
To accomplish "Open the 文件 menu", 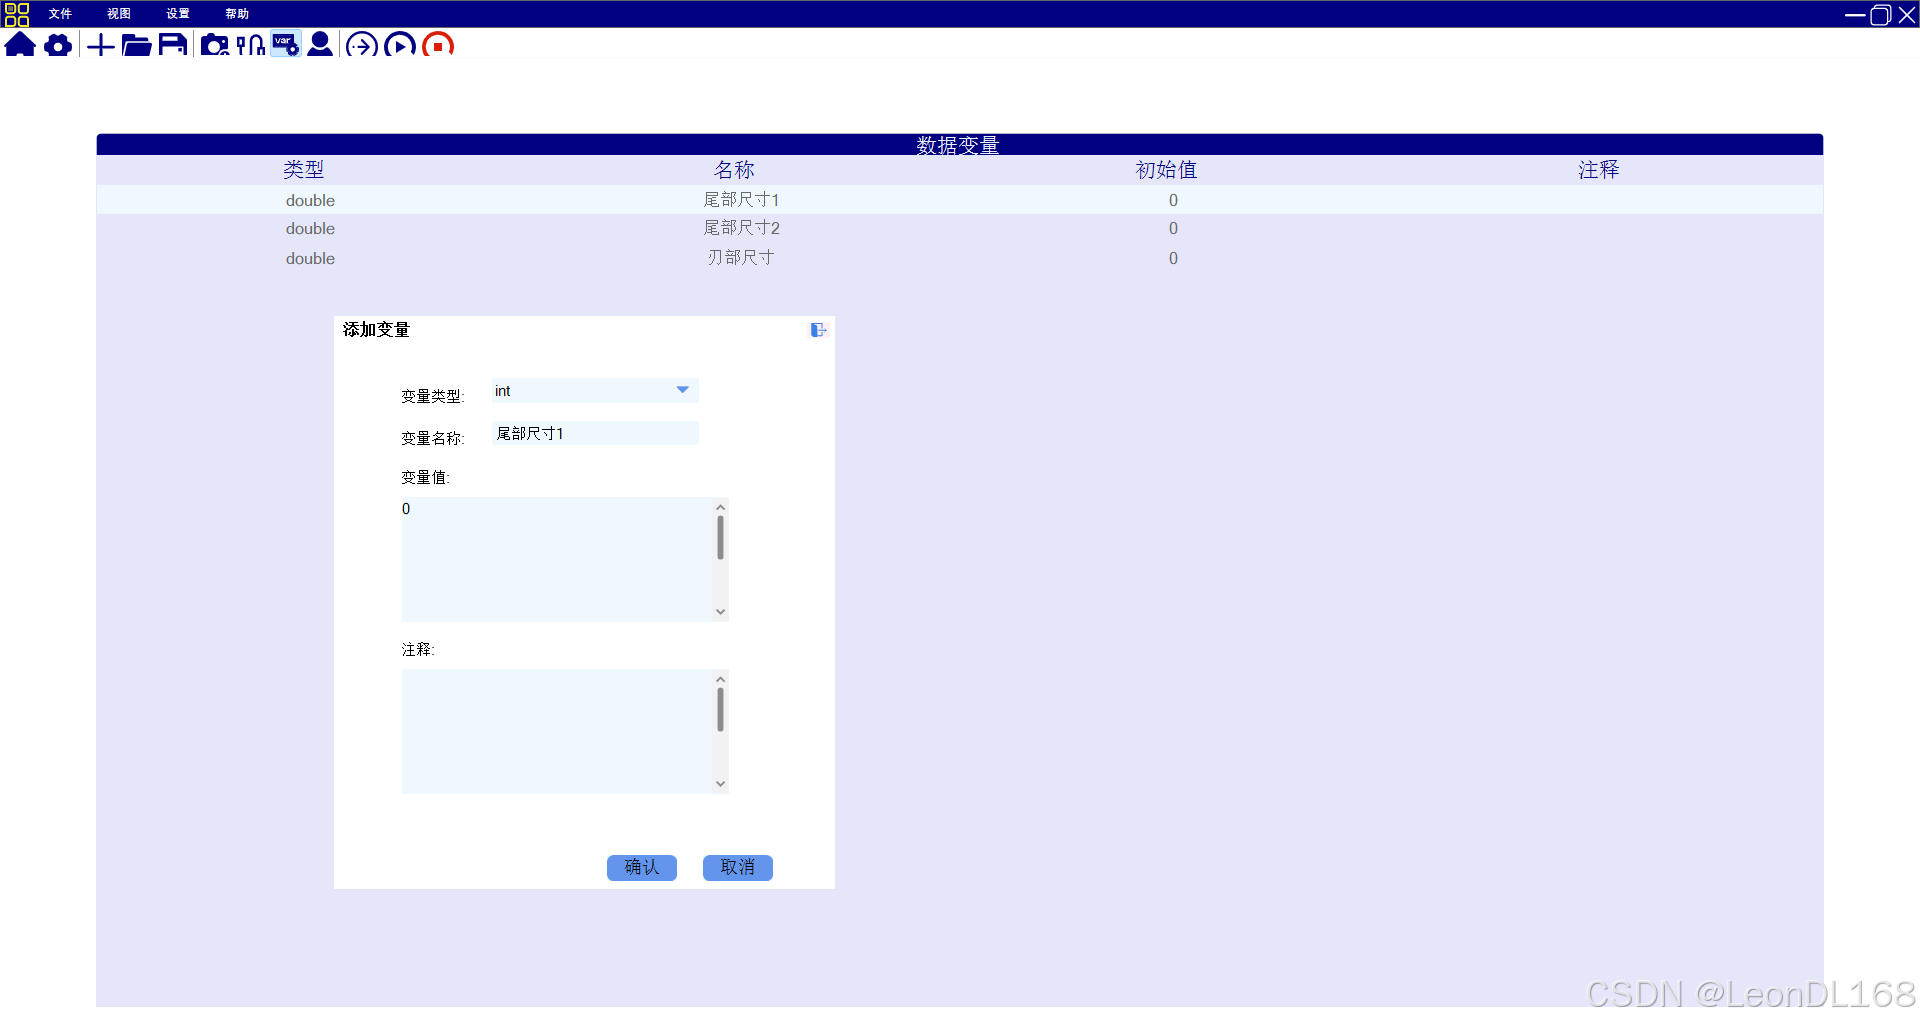I will pyautogui.click(x=60, y=14).
